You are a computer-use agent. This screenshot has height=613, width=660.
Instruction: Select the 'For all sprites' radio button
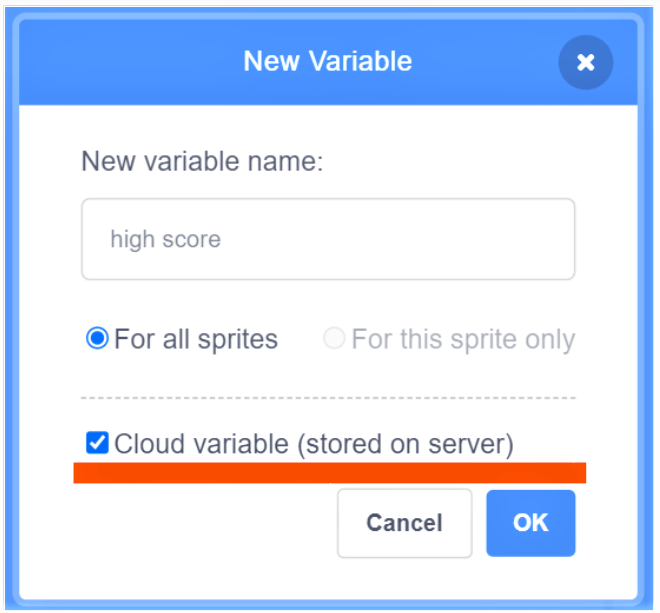point(97,339)
